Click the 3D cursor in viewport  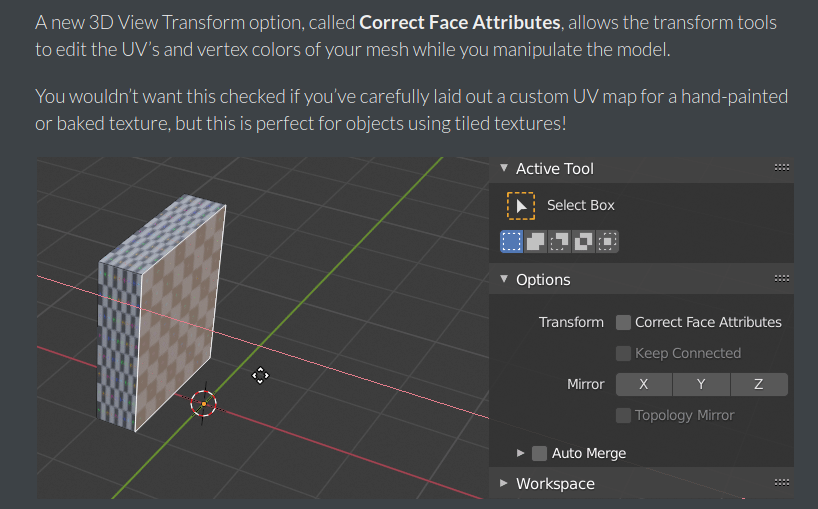203,404
